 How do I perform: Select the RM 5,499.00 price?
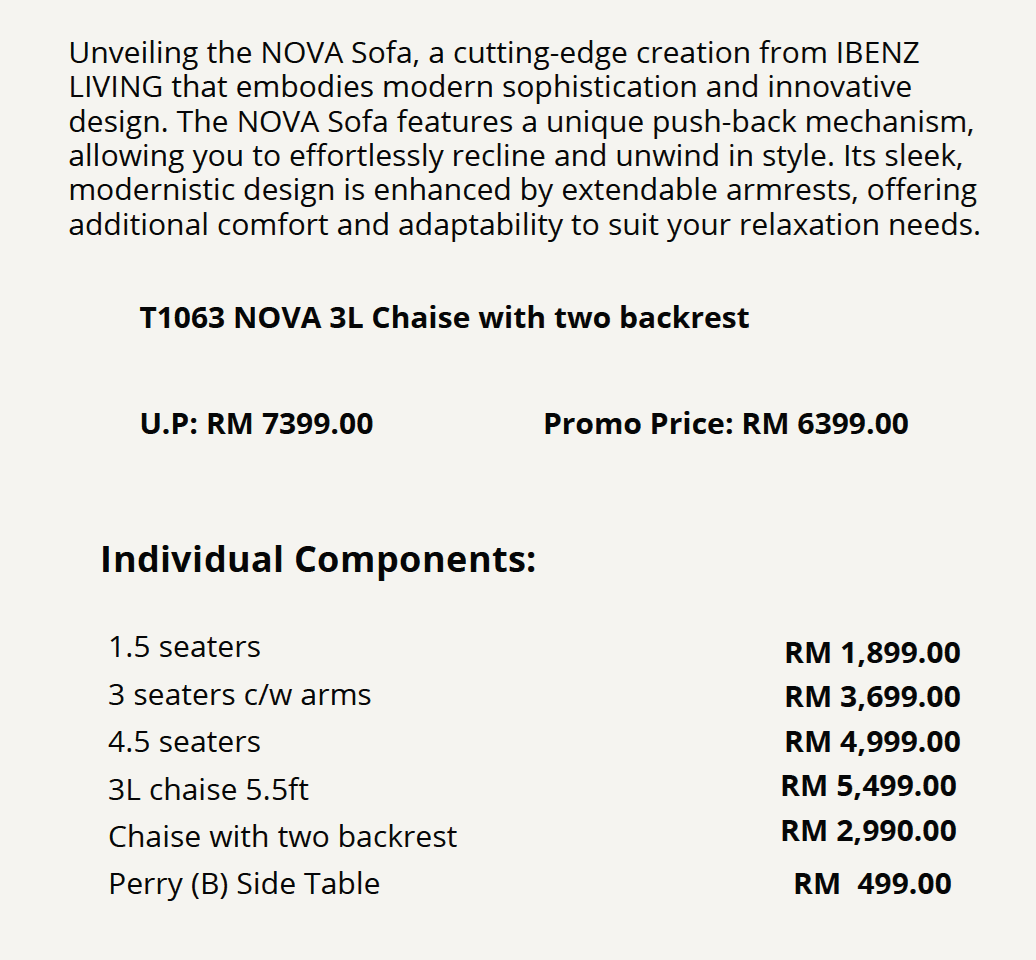pyautogui.click(x=868, y=786)
